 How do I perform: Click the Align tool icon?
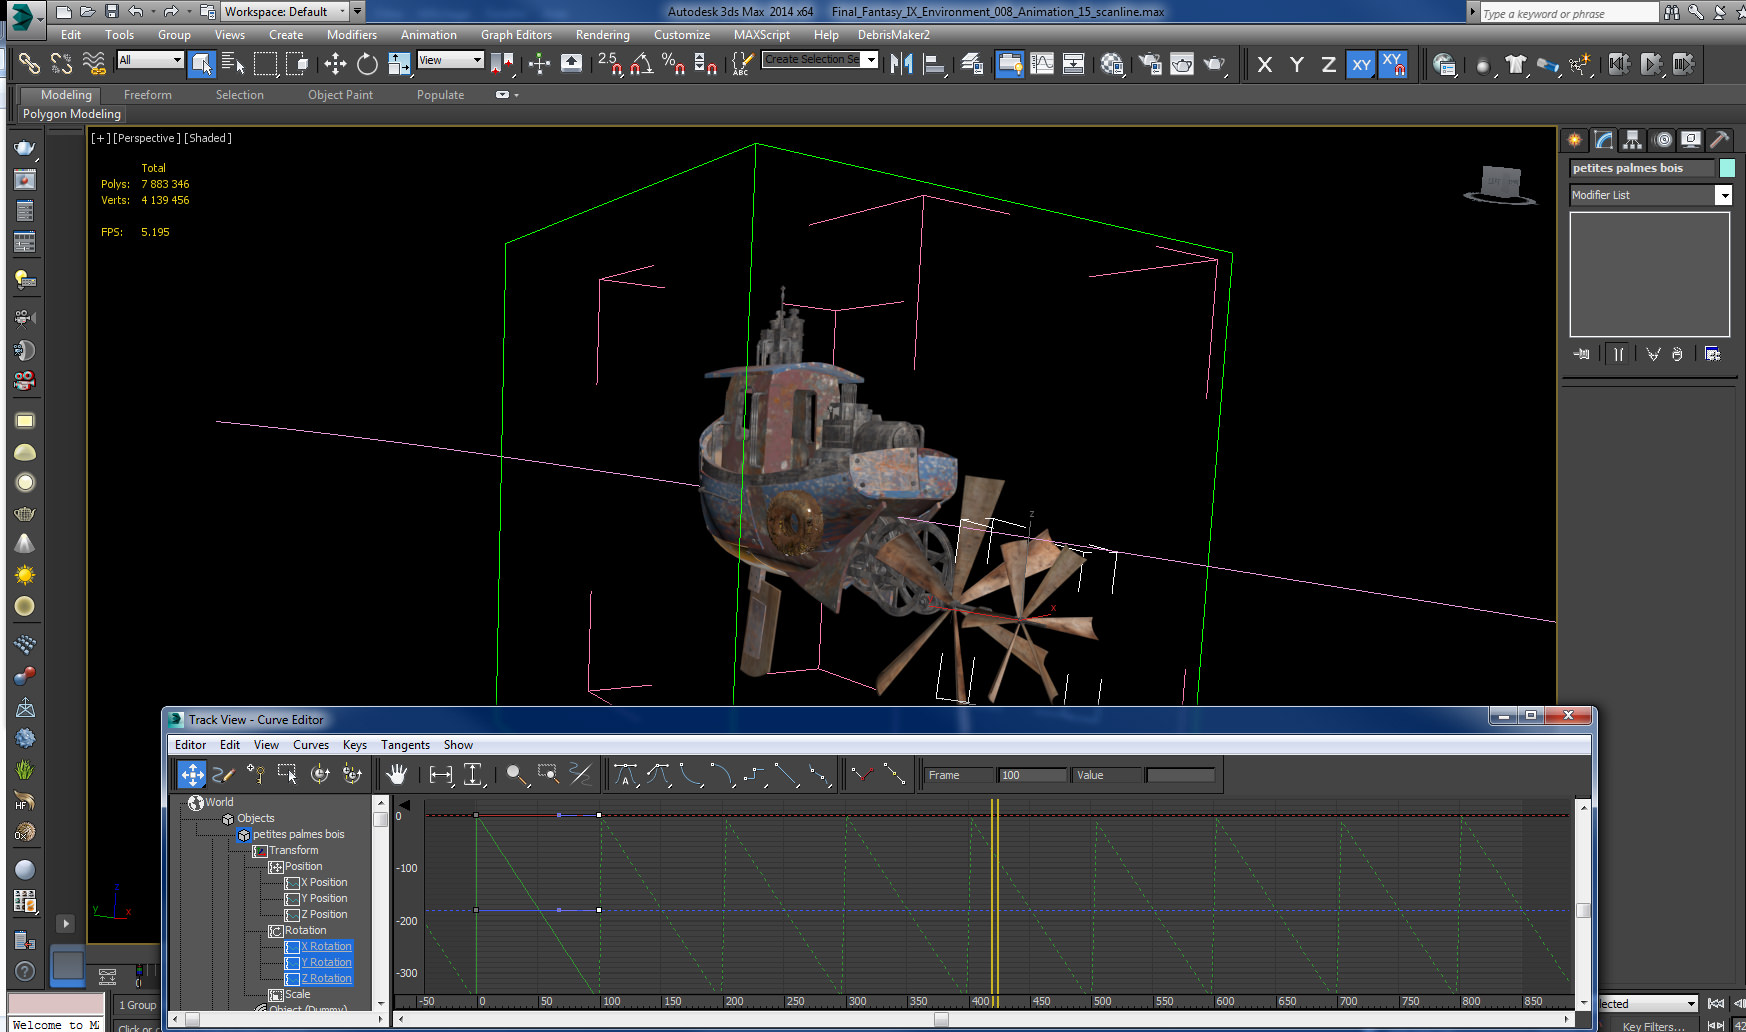[x=934, y=64]
